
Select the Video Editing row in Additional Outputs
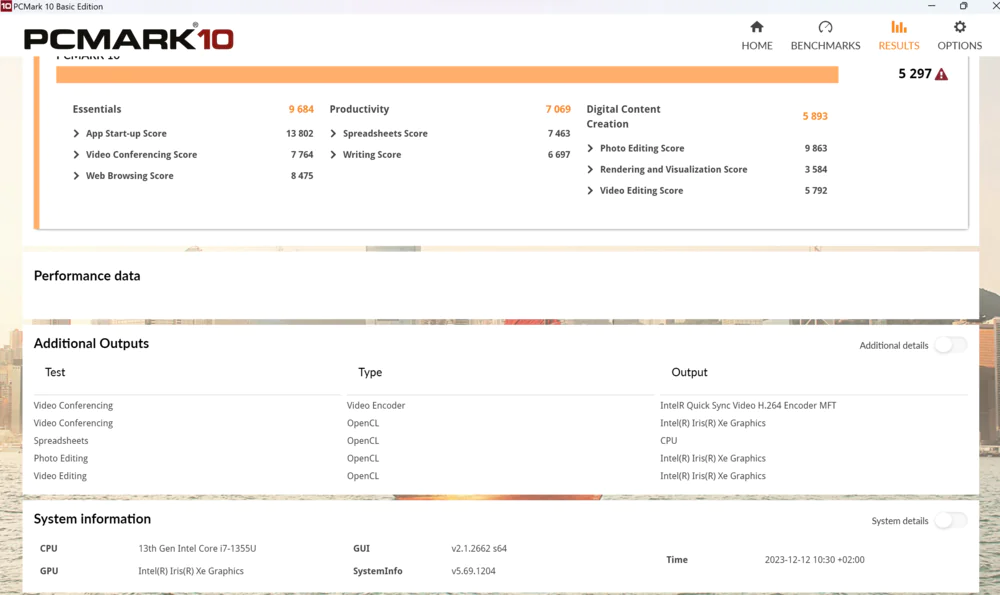500,476
